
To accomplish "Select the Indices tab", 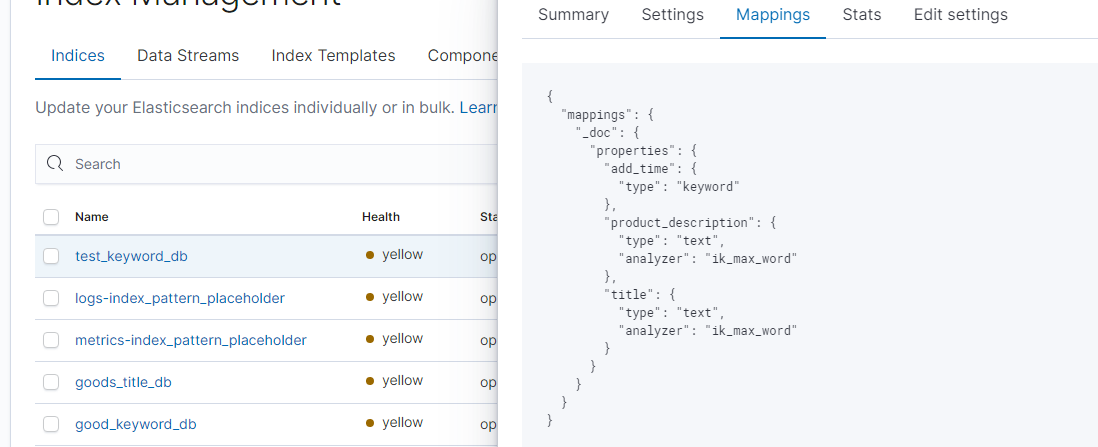I will point(78,55).
